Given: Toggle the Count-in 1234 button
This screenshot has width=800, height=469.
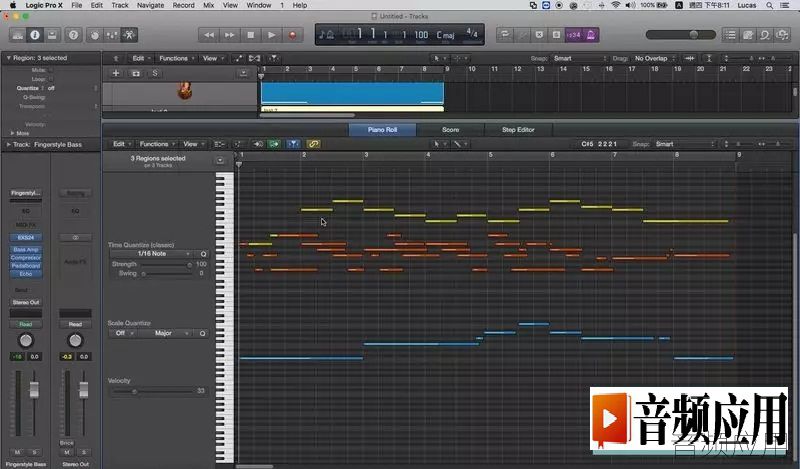Looking at the screenshot, I should pos(574,35).
